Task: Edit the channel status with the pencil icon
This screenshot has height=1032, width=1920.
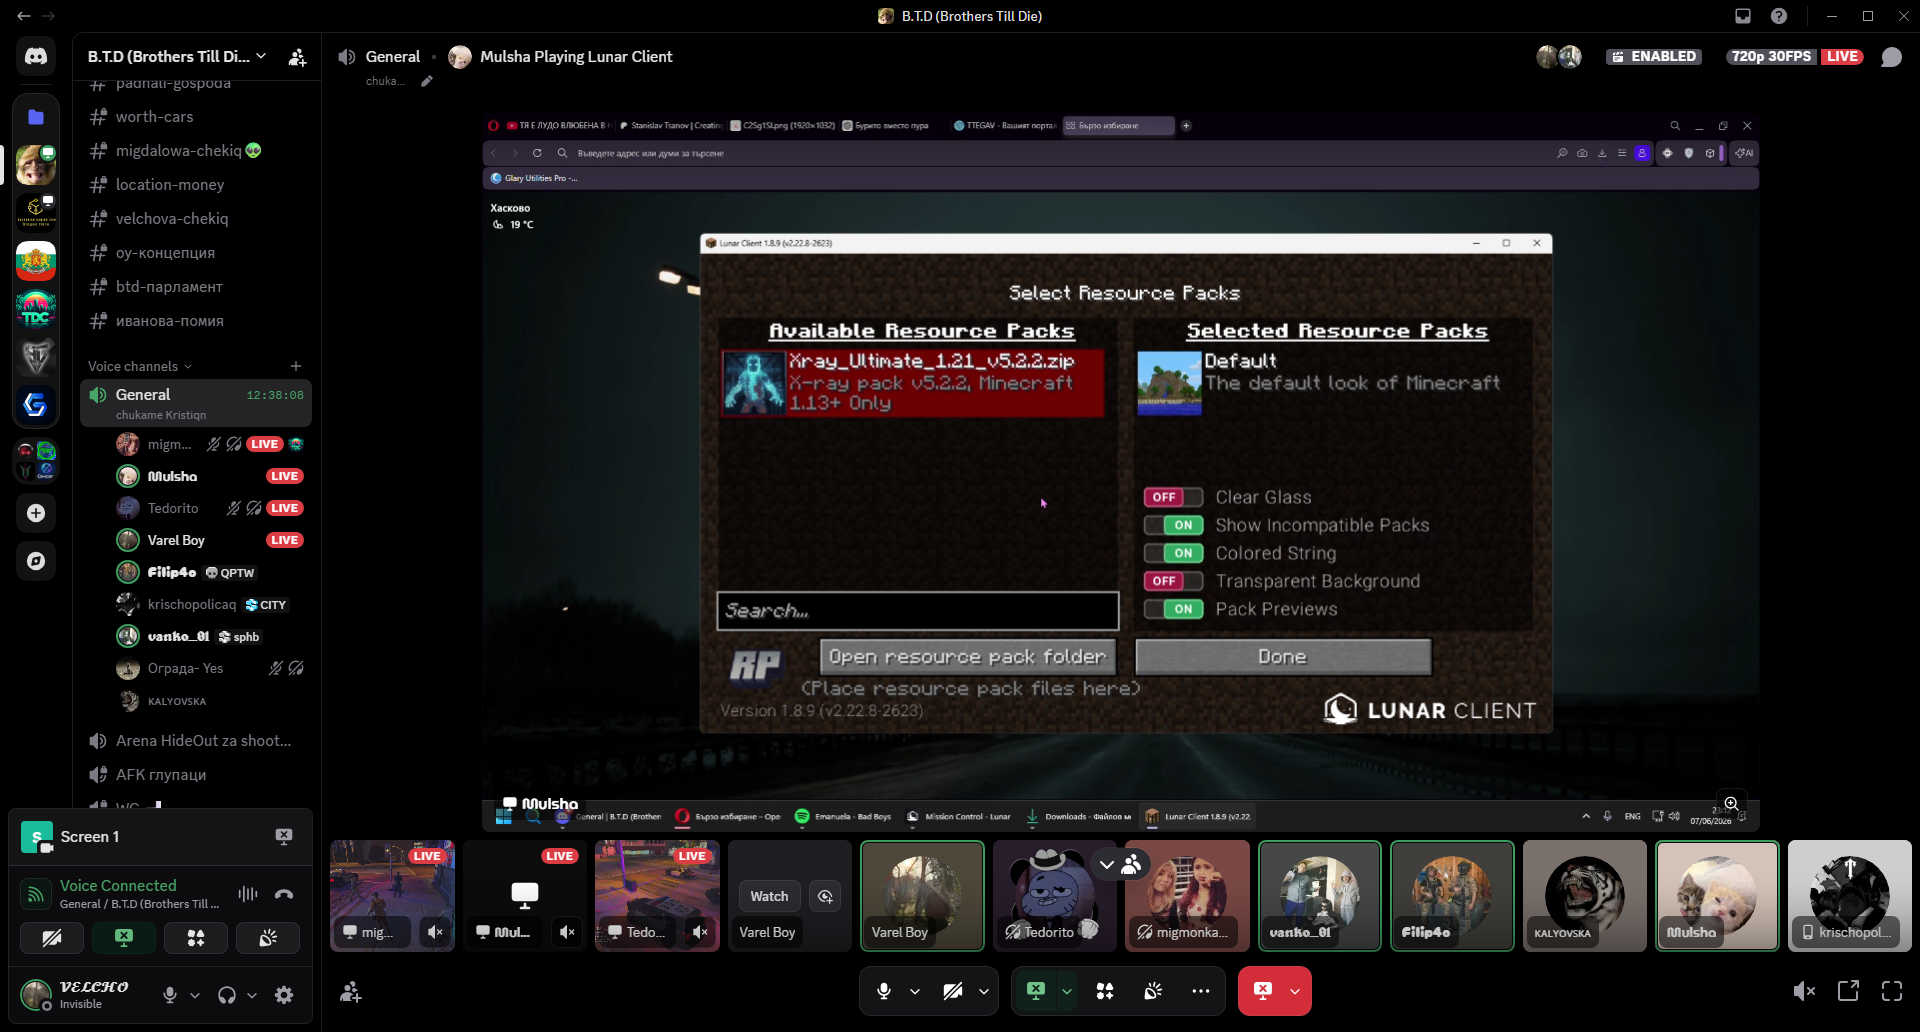Action: 427,81
